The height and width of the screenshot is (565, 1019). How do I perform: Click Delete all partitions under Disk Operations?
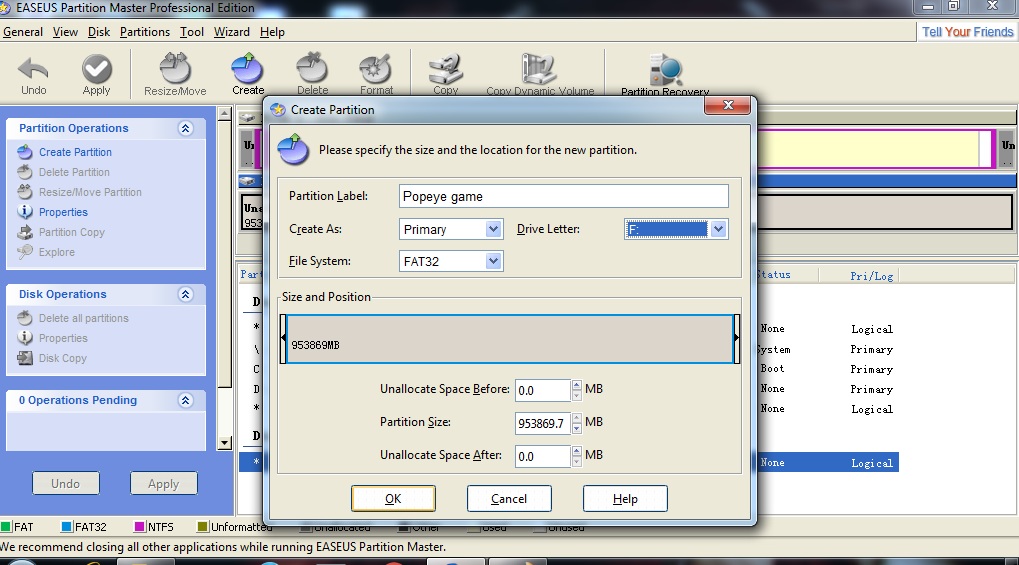(84, 319)
